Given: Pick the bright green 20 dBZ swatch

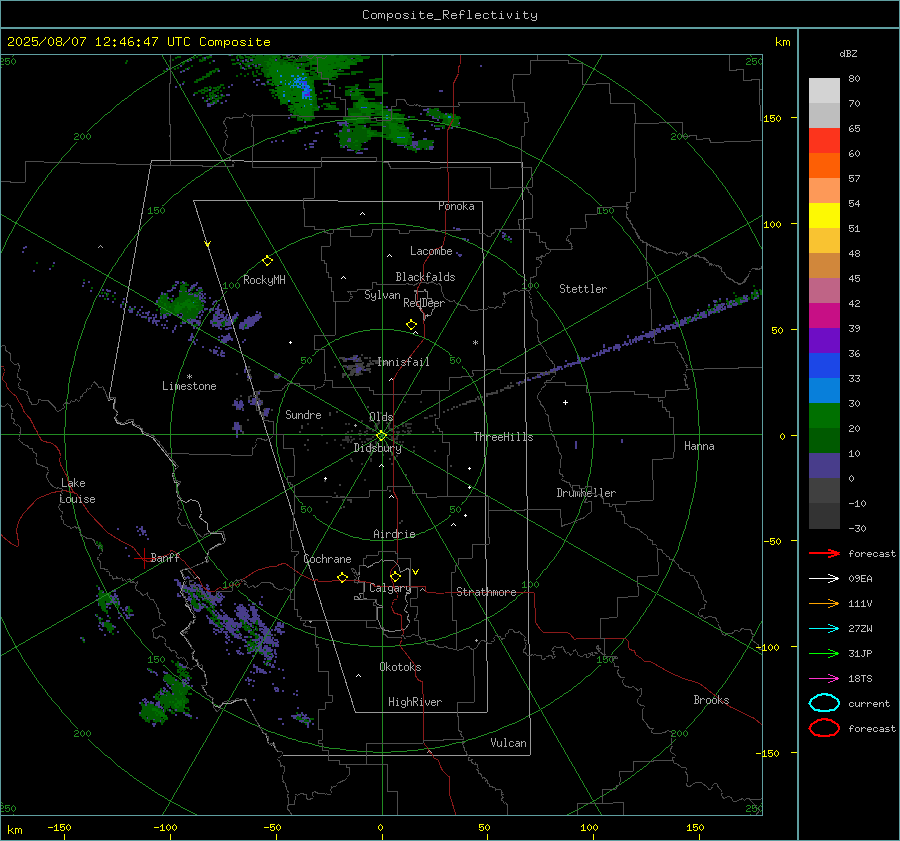Looking at the screenshot, I should pos(824,416).
